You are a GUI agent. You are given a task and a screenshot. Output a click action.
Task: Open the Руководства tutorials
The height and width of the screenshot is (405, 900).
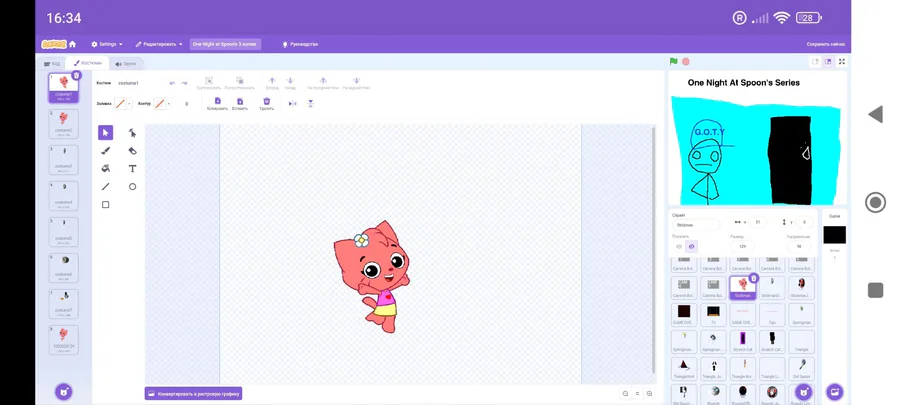pos(300,44)
